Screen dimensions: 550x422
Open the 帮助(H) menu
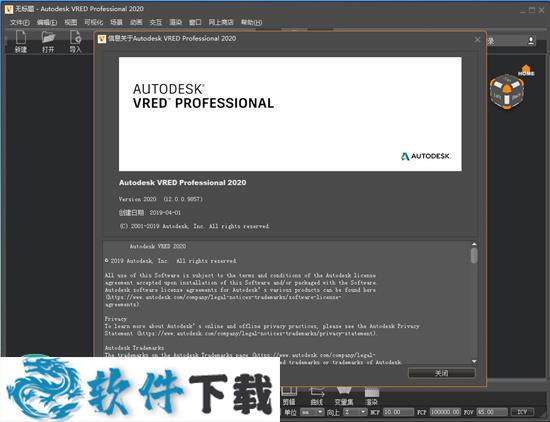(x=251, y=22)
